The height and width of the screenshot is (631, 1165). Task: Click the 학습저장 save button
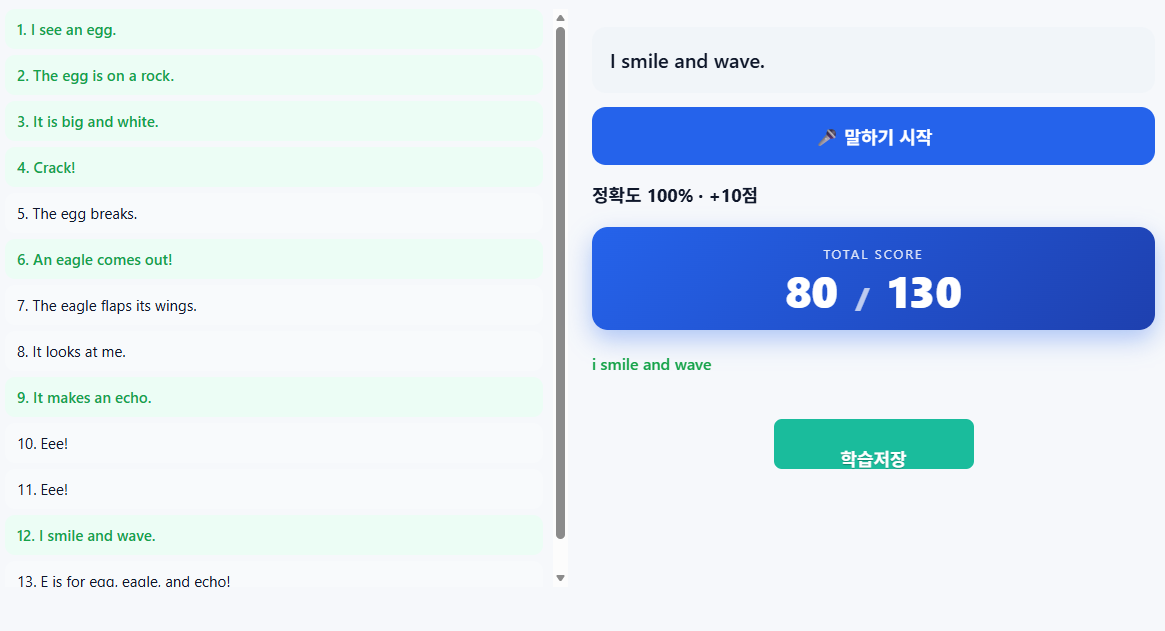tap(873, 444)
